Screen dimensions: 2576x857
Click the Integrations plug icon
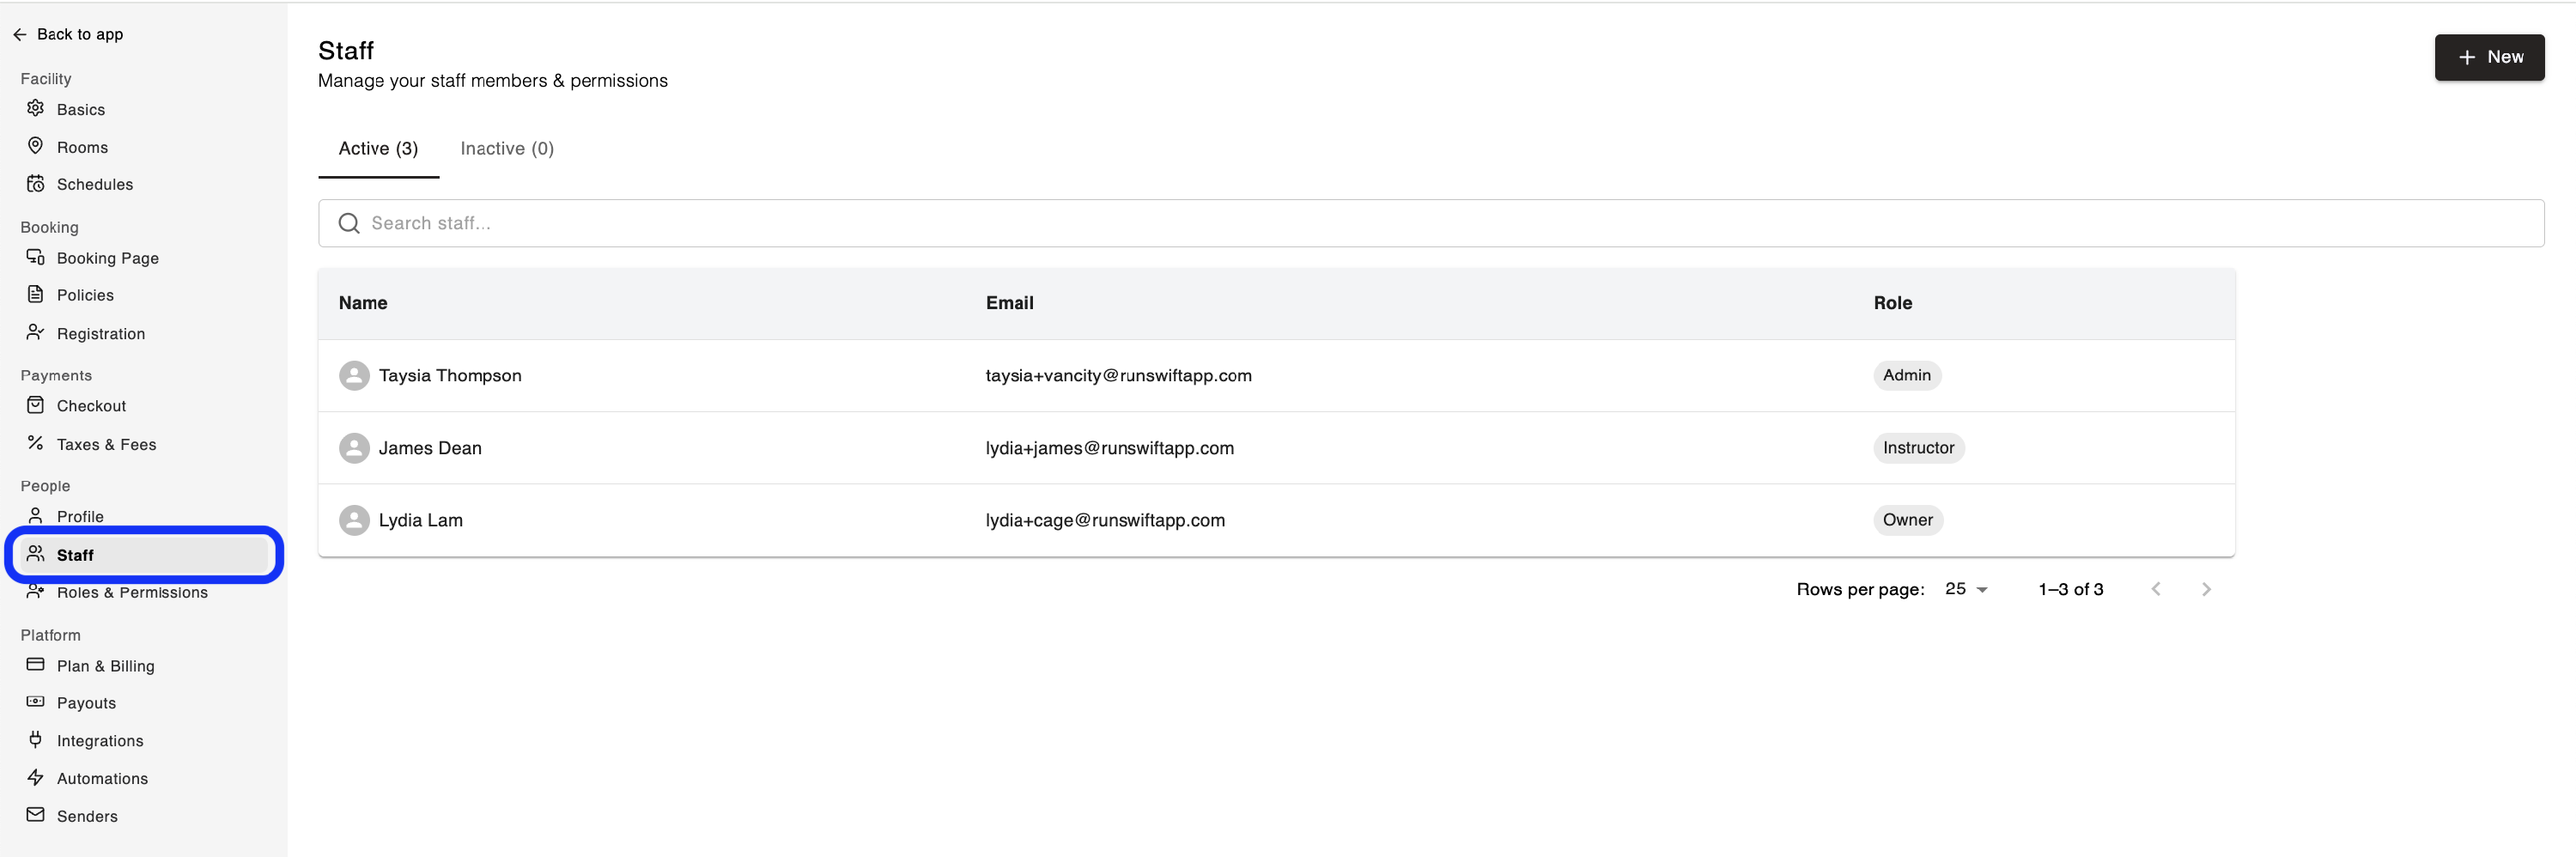[x=36, y=740]
